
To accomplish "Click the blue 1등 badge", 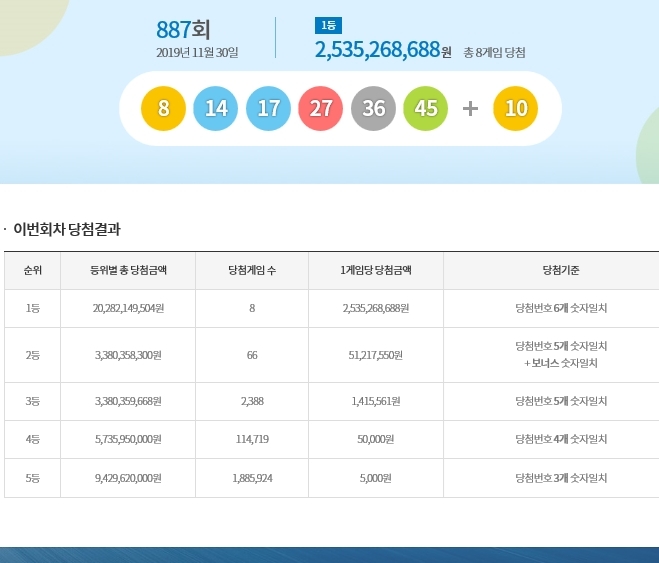I will (327, 25).
